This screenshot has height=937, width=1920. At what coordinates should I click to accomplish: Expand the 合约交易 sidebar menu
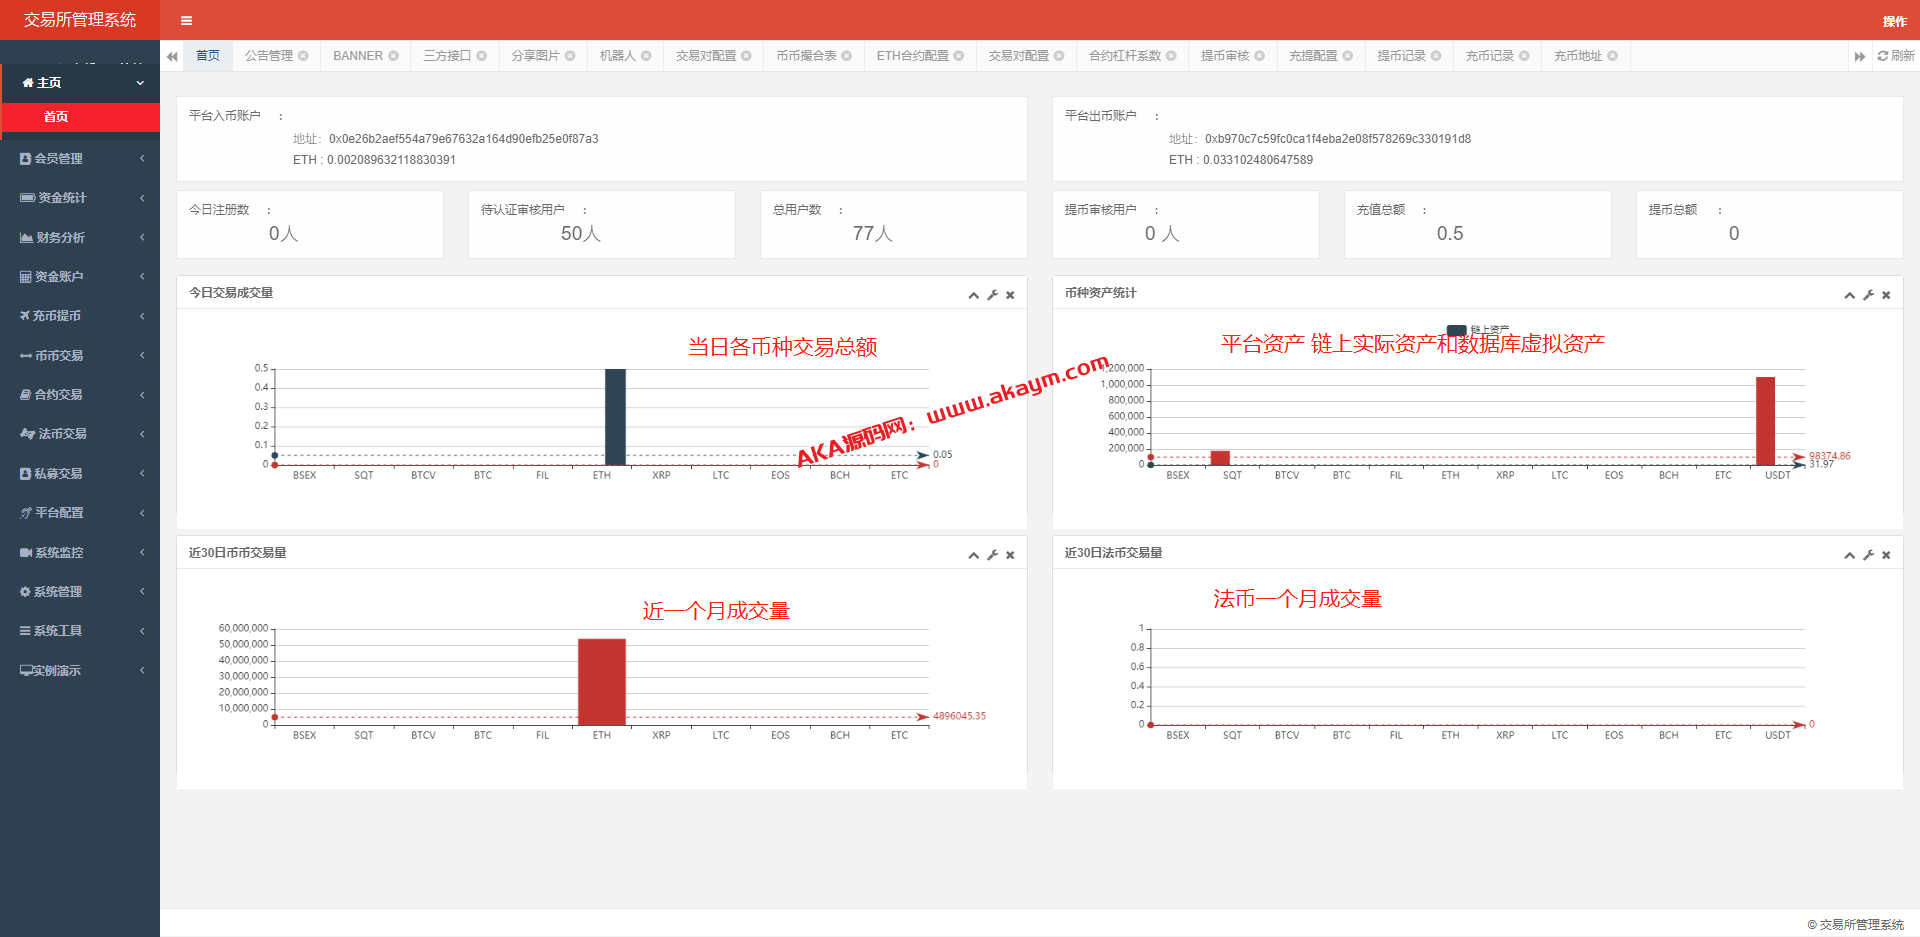(80, 395)
